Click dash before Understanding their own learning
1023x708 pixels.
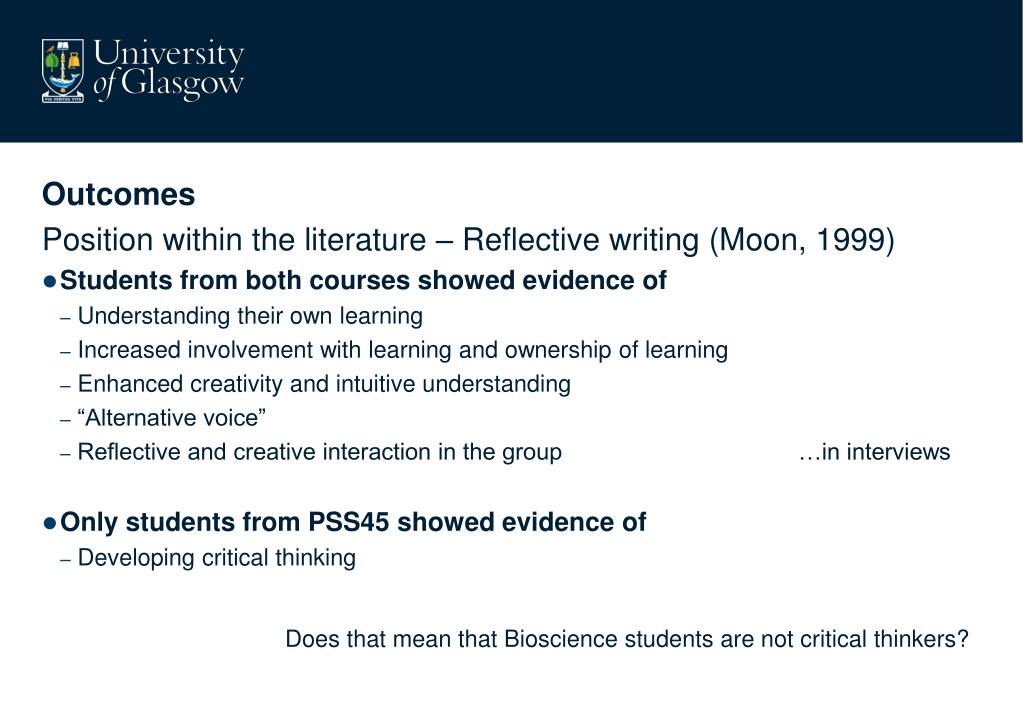click(x=65, y=318)
